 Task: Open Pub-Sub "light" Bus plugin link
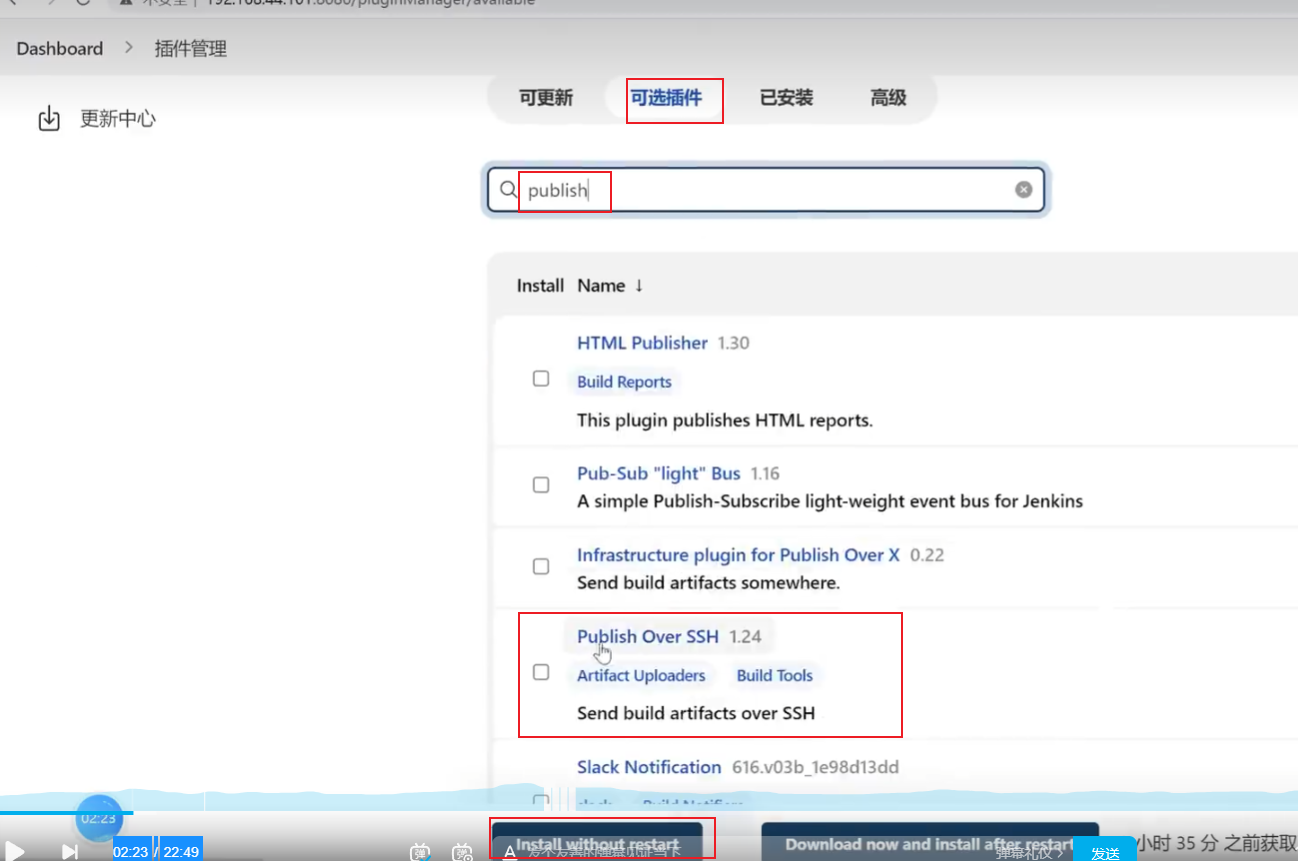tap(659, 474)
